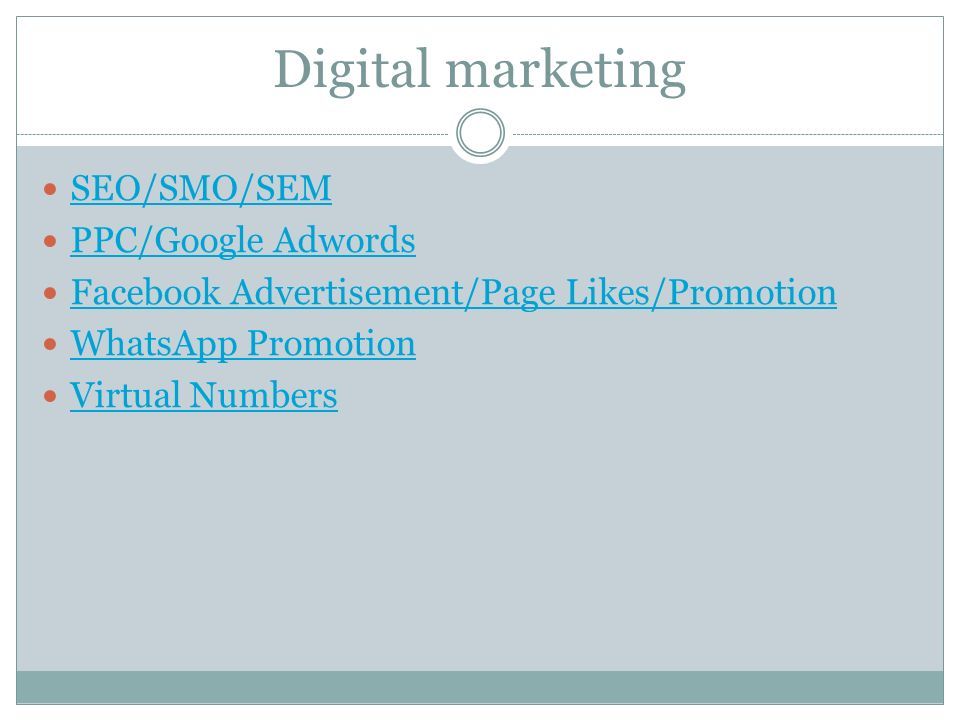Click the bullet beside Virtual Numbers
This screenshot has width=960, height=720.
coord(50,396)
